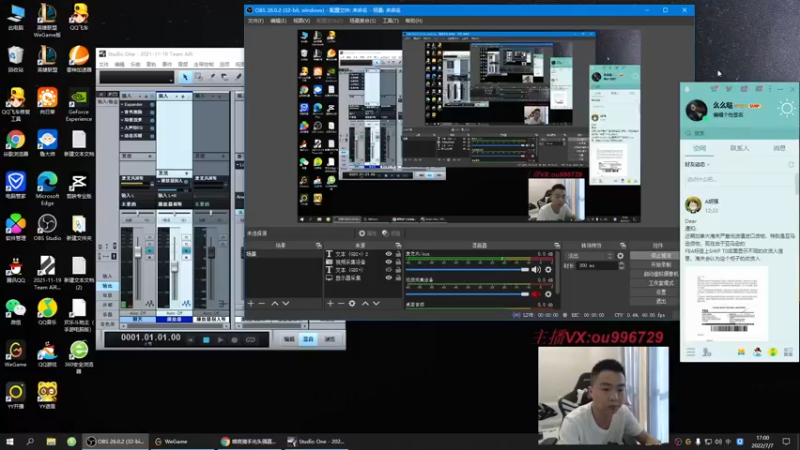The height and width of the screenshot is (450, 800).
Task: Open weather sun icon in QQ window
Action: pyautogui.click(x=786, y=109)
